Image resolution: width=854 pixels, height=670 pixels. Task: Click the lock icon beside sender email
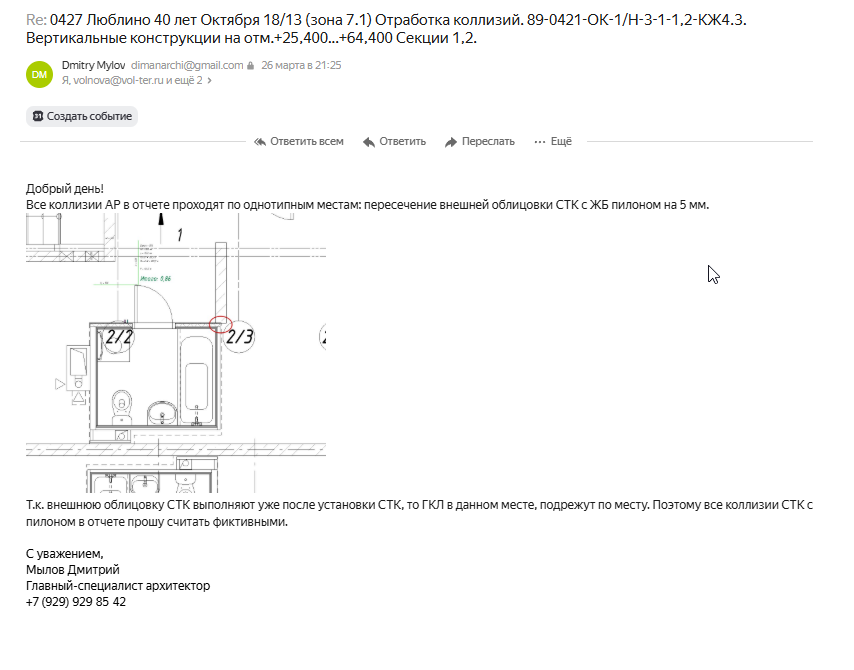point(251,65)
